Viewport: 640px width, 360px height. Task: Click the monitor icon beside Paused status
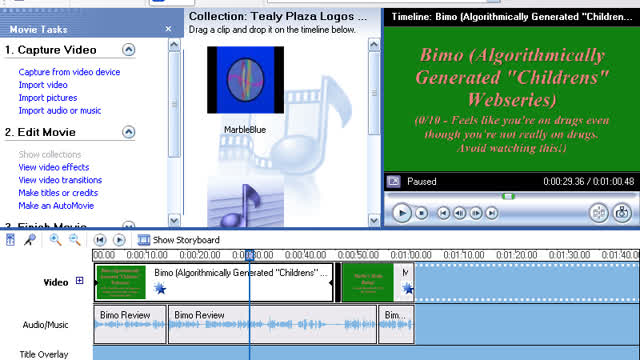(x=393, y=181)
